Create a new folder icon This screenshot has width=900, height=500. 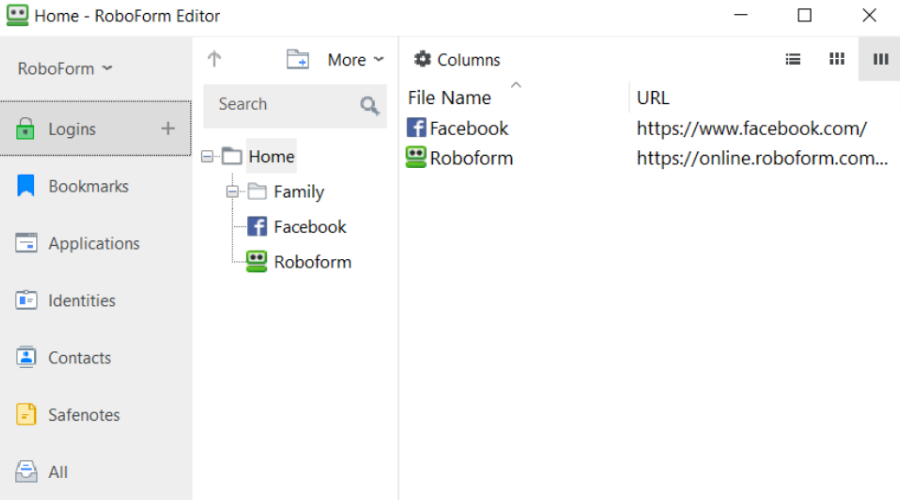click(298, 59)
